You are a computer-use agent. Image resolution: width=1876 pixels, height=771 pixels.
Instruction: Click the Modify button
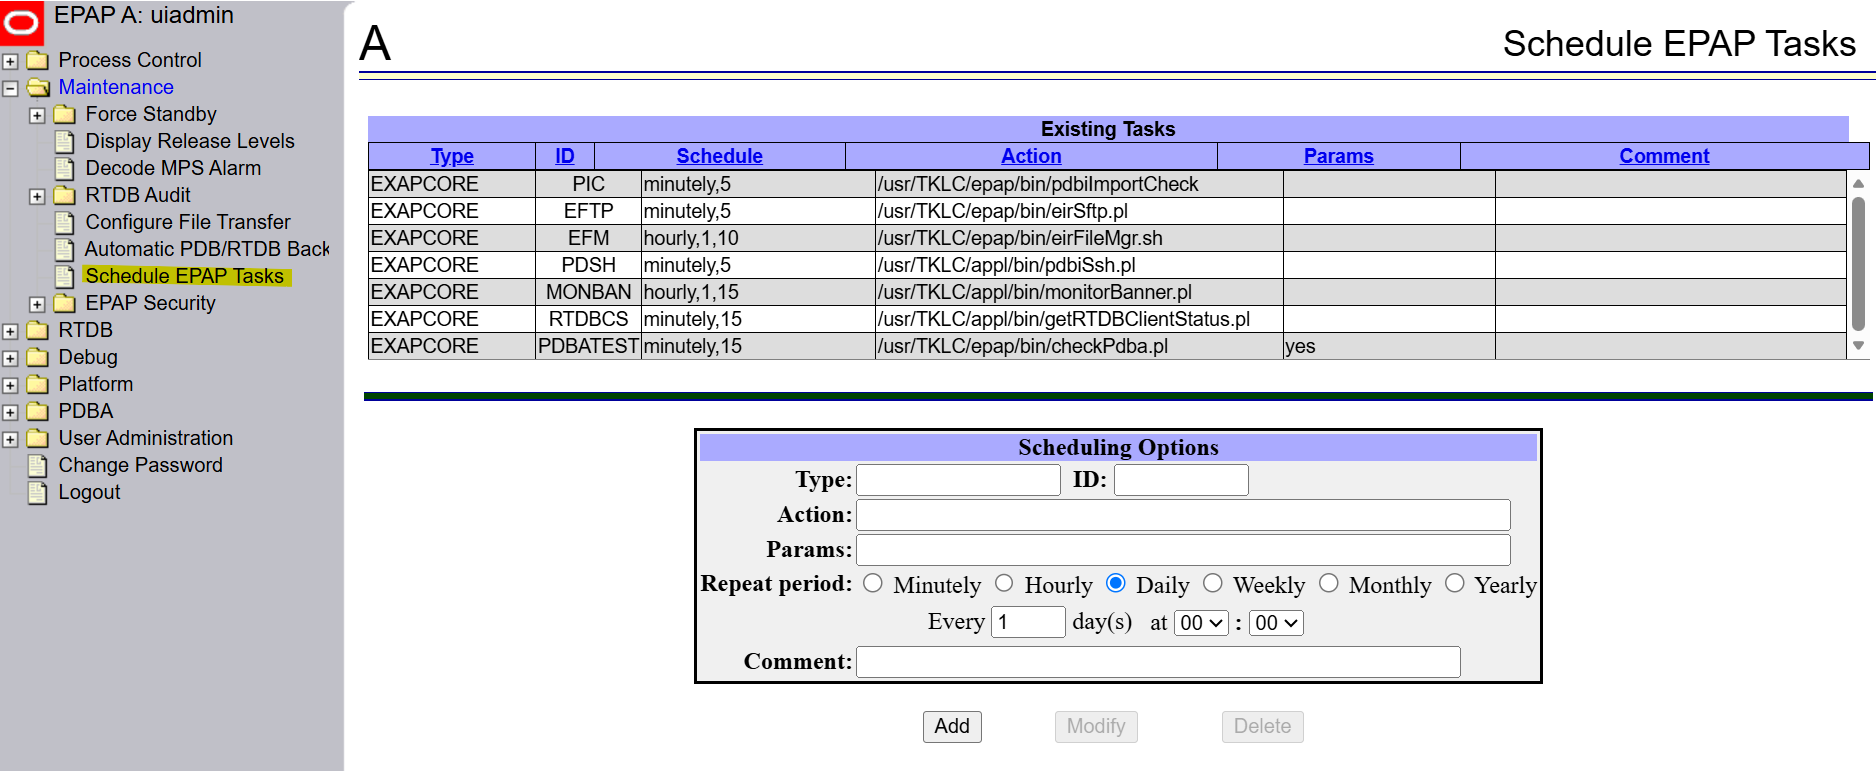1096,726
